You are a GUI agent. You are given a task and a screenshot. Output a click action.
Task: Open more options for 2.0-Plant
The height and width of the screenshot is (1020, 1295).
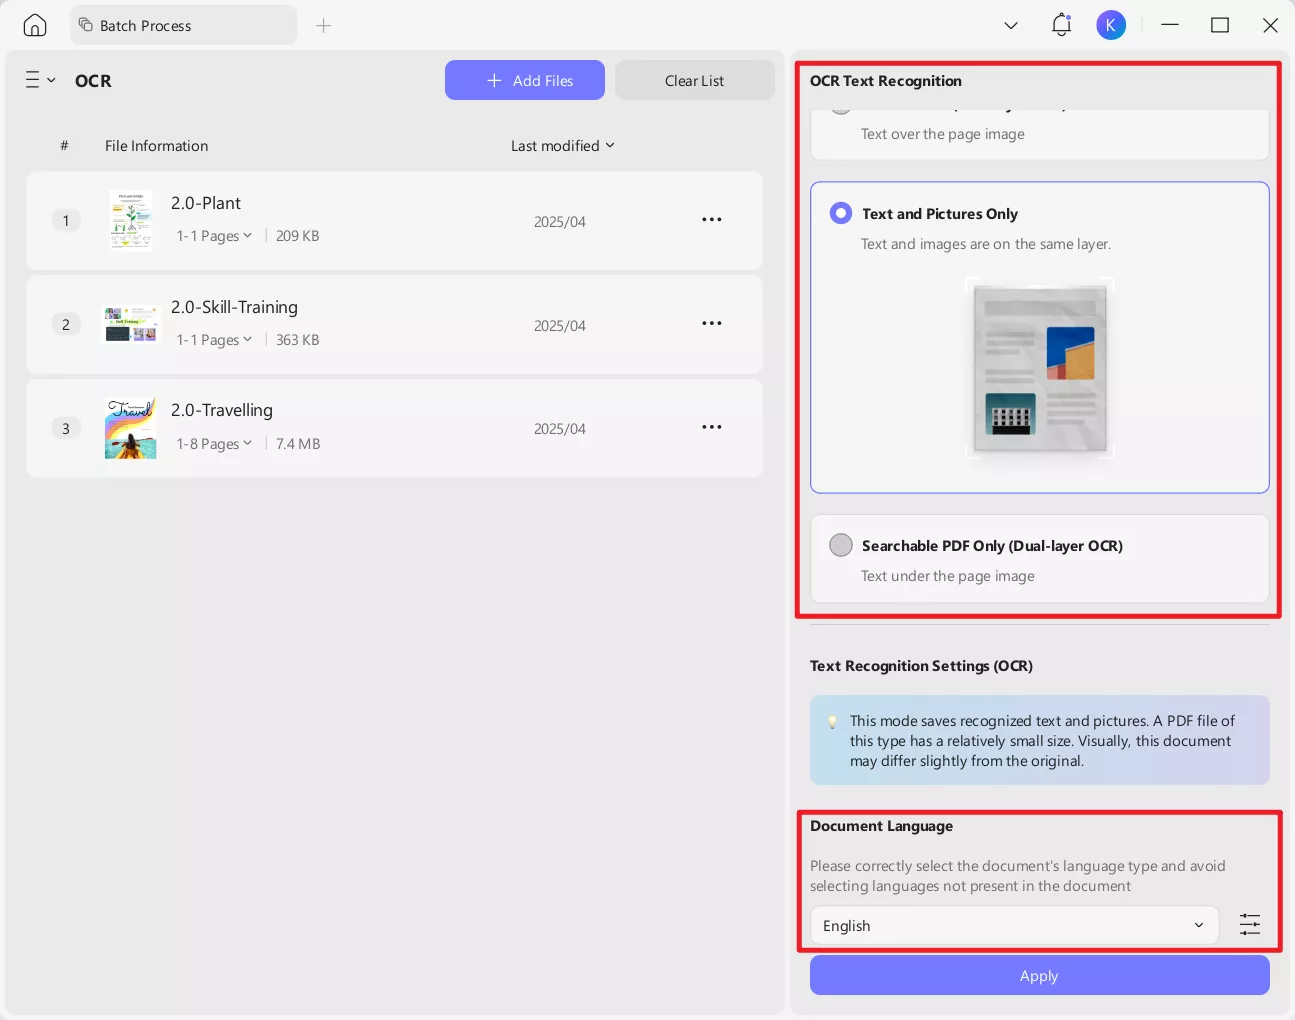click(712, 220)
